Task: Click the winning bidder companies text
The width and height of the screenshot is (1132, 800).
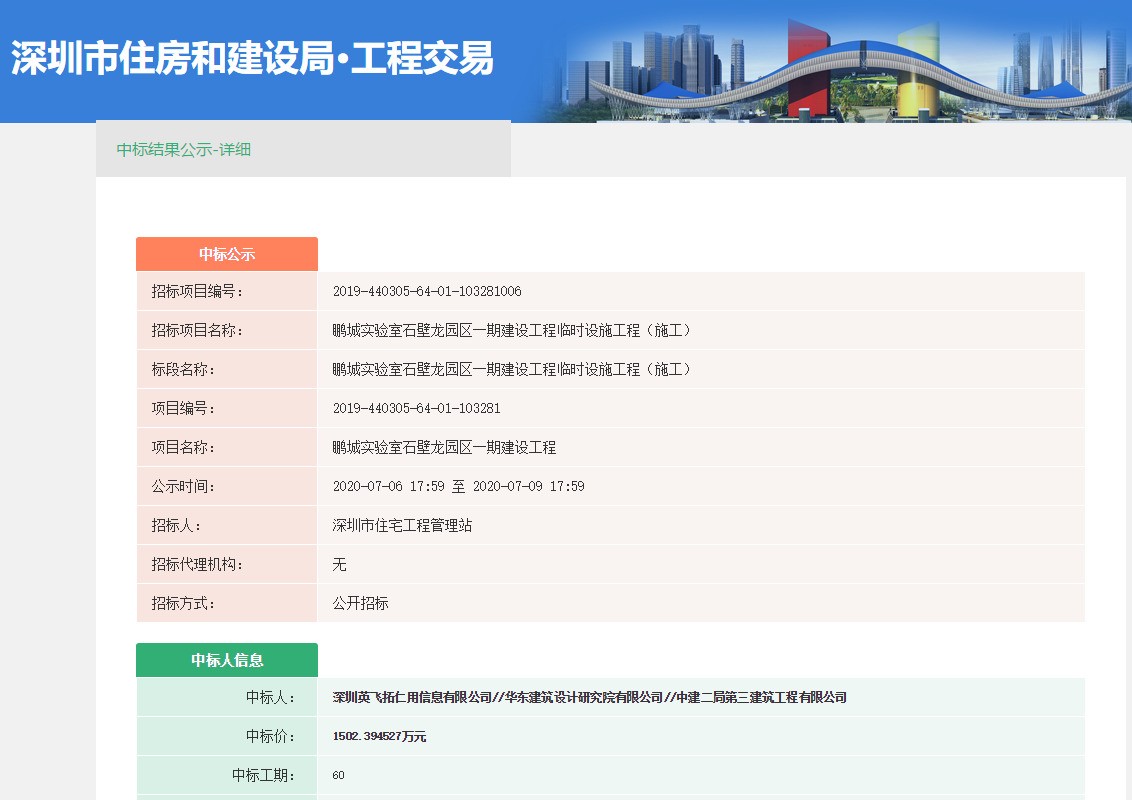Action: pos(589,697)
